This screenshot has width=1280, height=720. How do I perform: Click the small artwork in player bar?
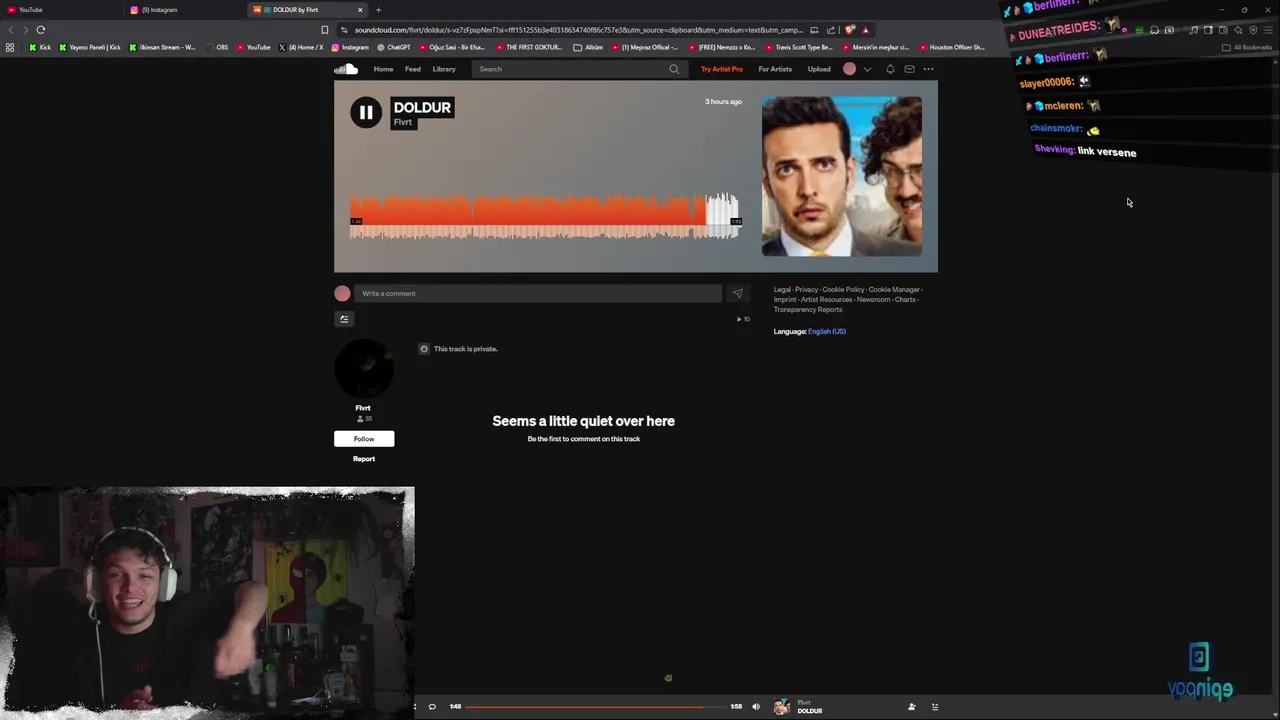coord(782,707)
